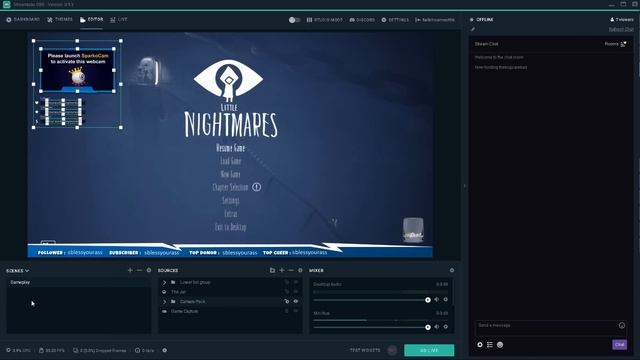The width and height of the screenshot is (640, 360).
Task: Open source properties gear icon
Action: tap(300, 270)
